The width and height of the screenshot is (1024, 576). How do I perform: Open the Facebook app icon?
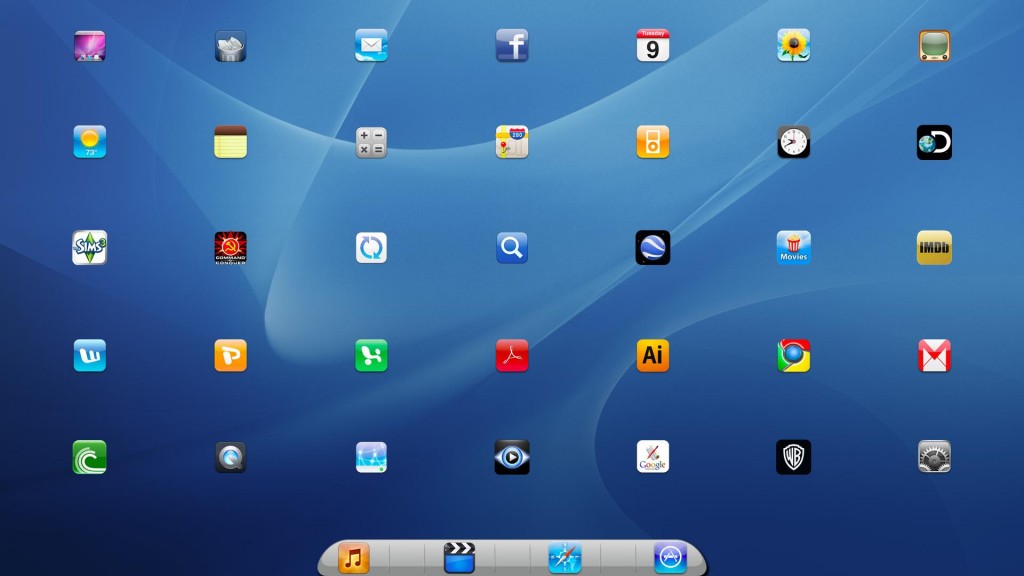point(512,45)
